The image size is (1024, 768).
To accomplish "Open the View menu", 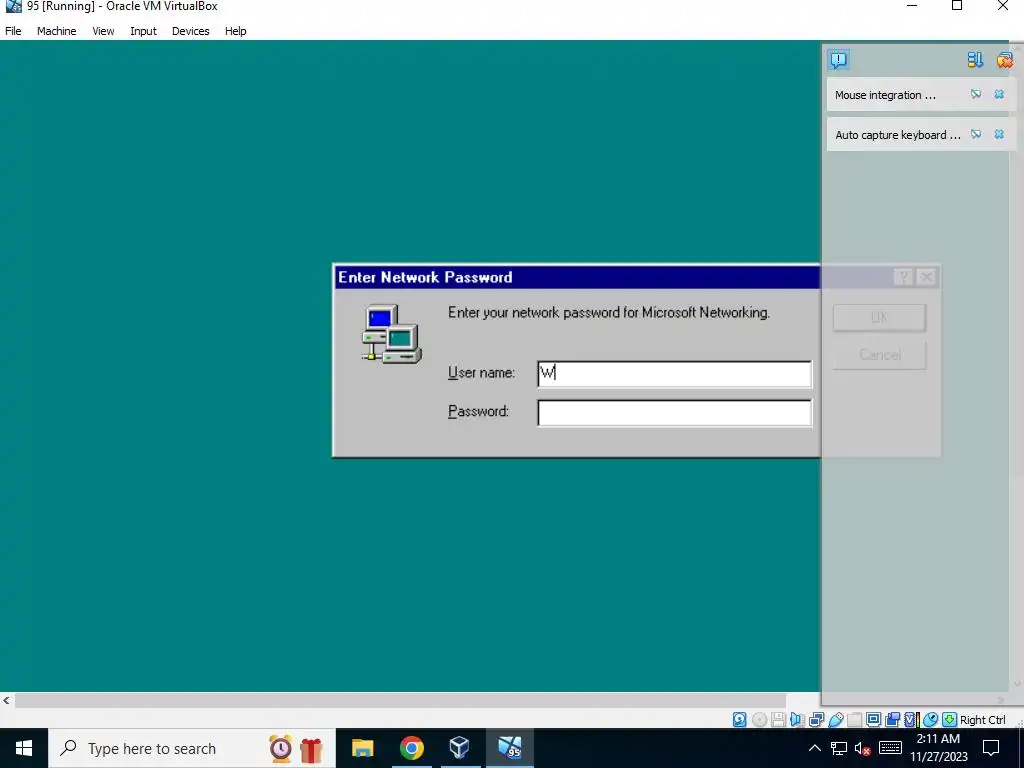I will (x=103, y=31).
